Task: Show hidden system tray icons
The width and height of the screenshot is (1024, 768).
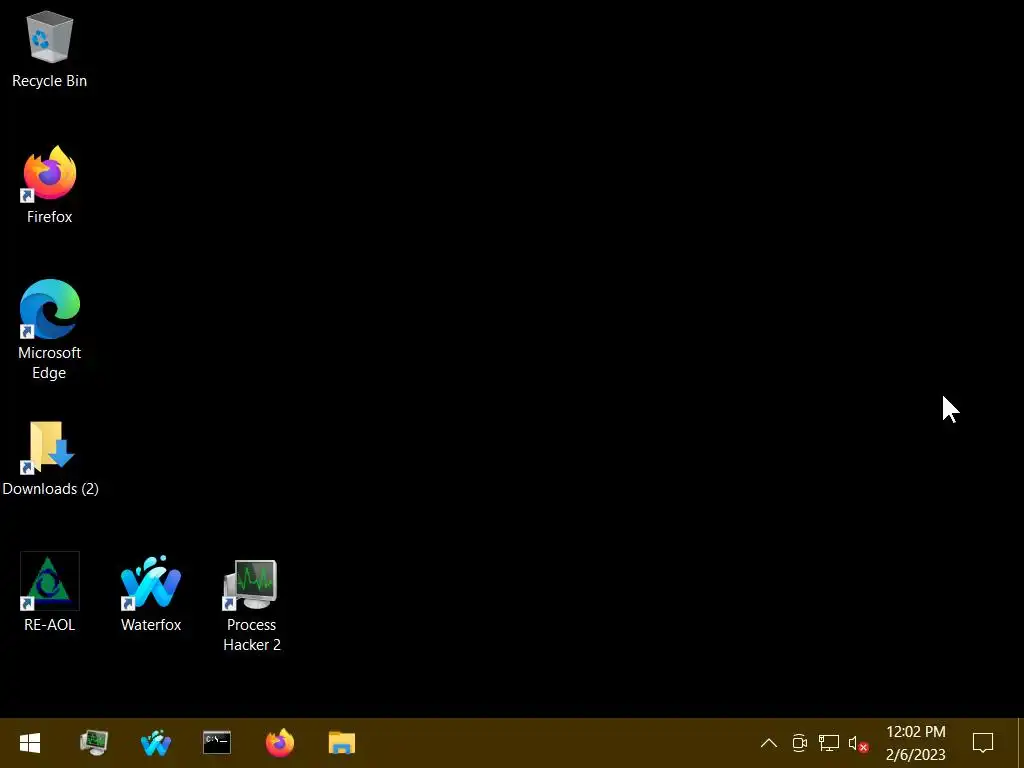Action: pos(769,743)
